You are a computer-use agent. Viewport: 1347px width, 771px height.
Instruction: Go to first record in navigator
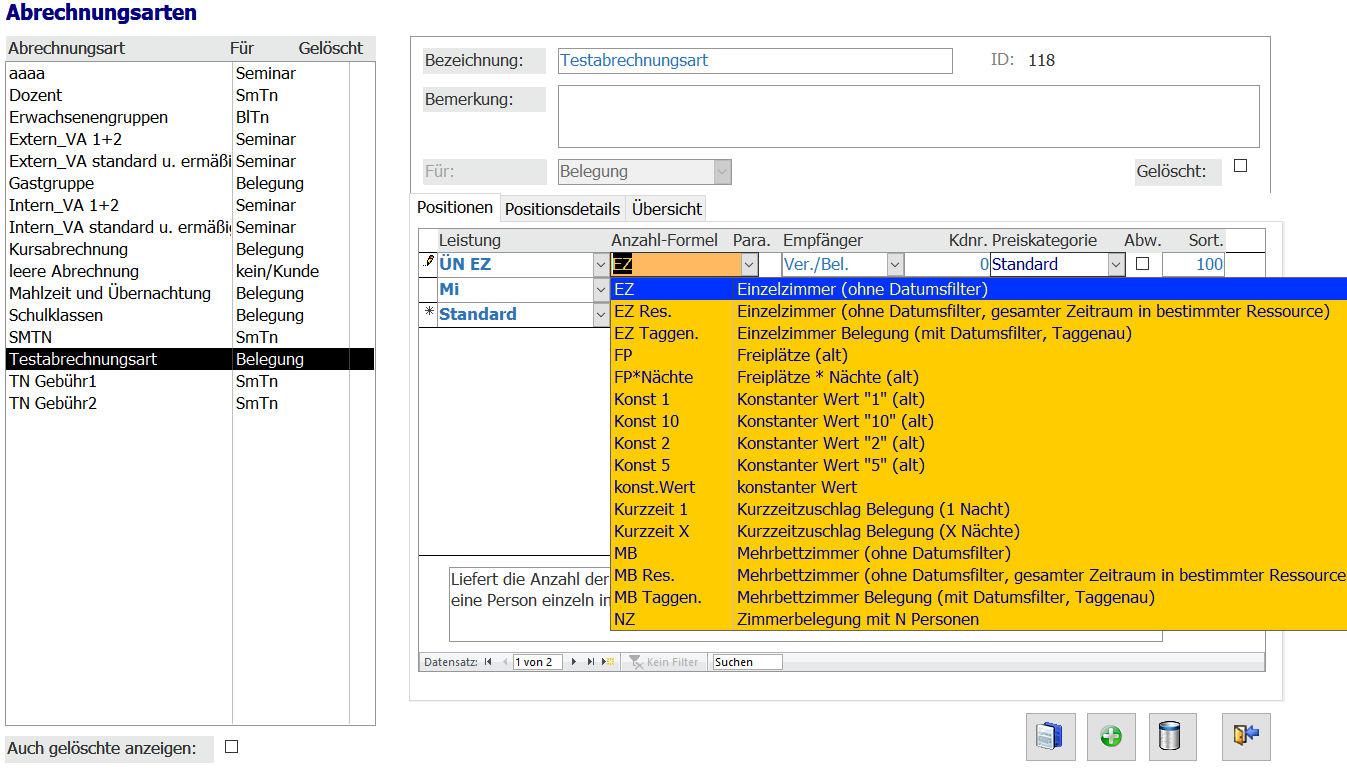tap(488, 662)
